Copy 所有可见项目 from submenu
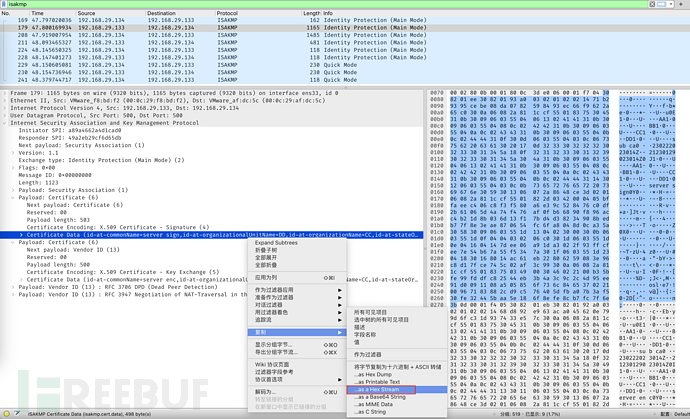 (397, 312)
